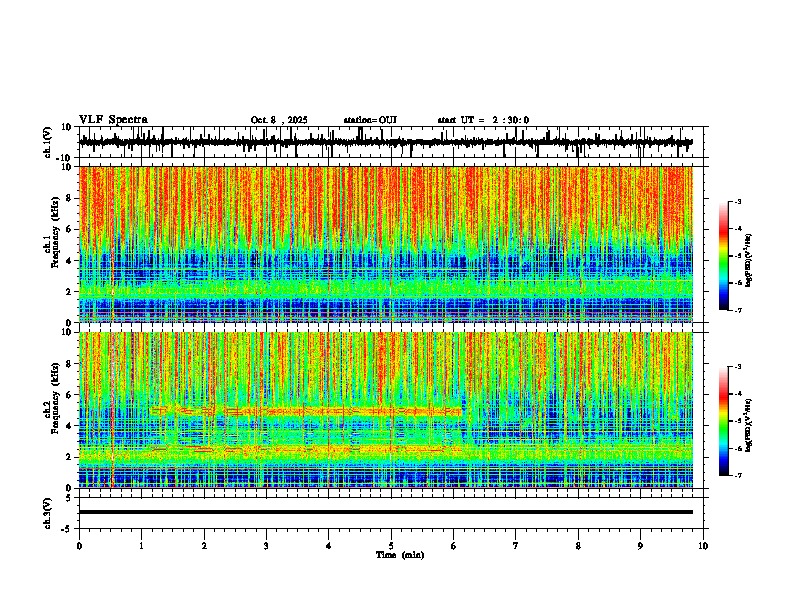Click the "-3" label on ch.1 color scale
This screenshot has height=612, width=792.
[737, 201]
